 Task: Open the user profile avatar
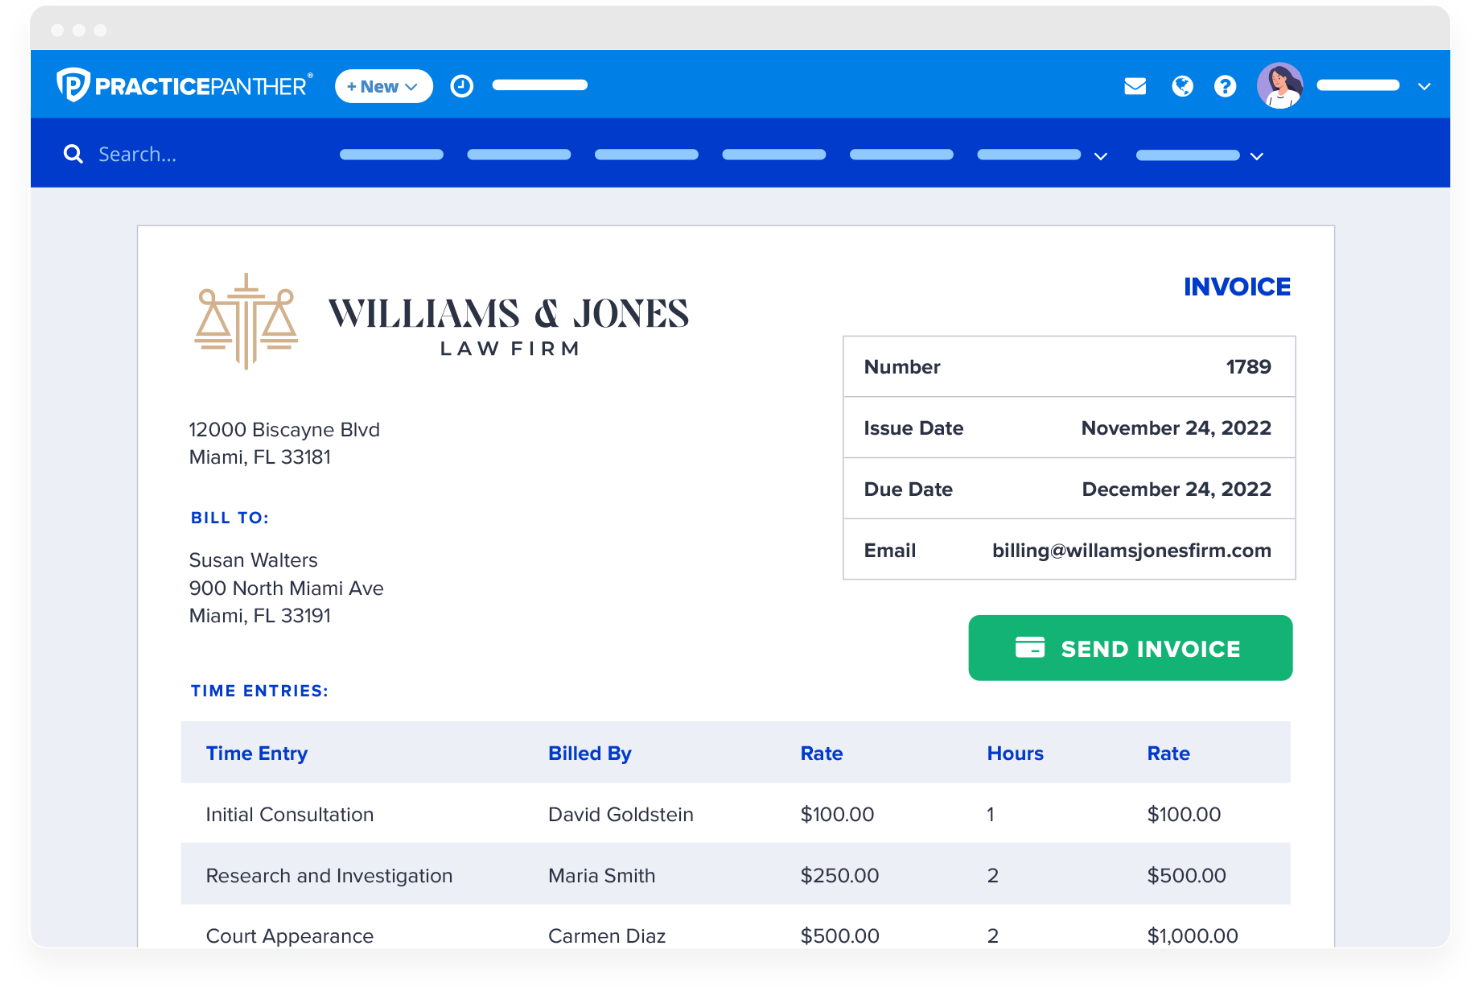1280,85
